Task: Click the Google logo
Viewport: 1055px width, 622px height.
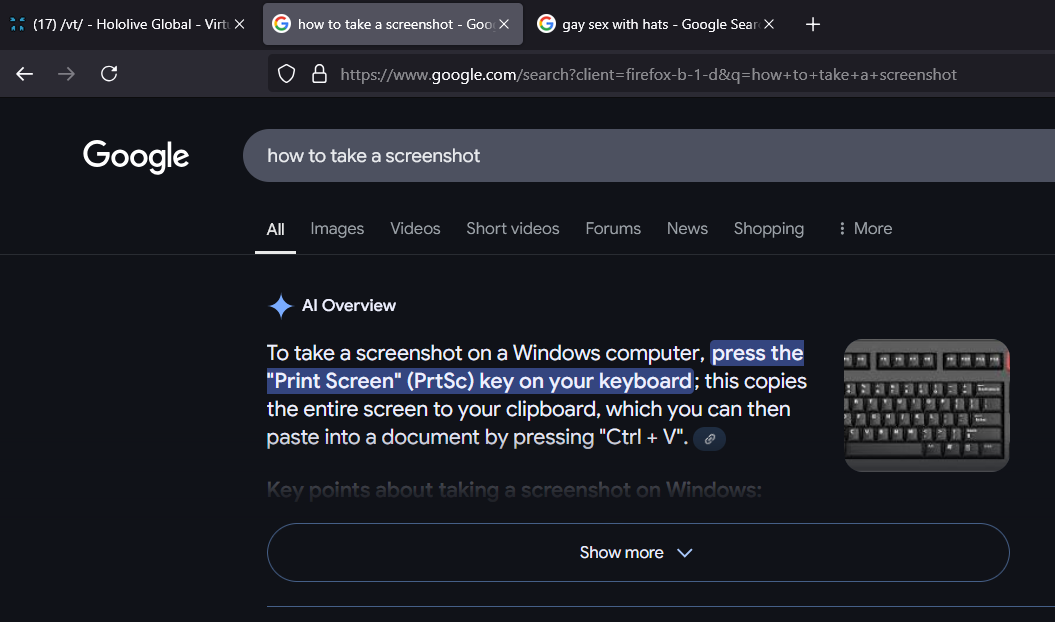Action: coord(136,156)
